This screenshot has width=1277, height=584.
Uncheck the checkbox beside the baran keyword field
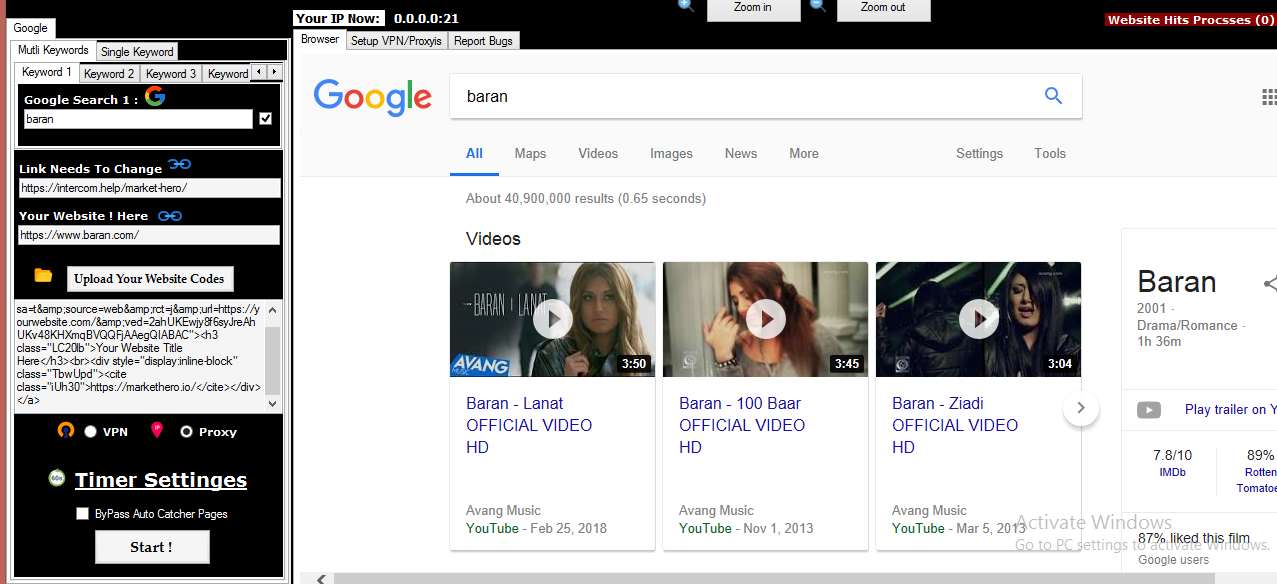(265, 119)
